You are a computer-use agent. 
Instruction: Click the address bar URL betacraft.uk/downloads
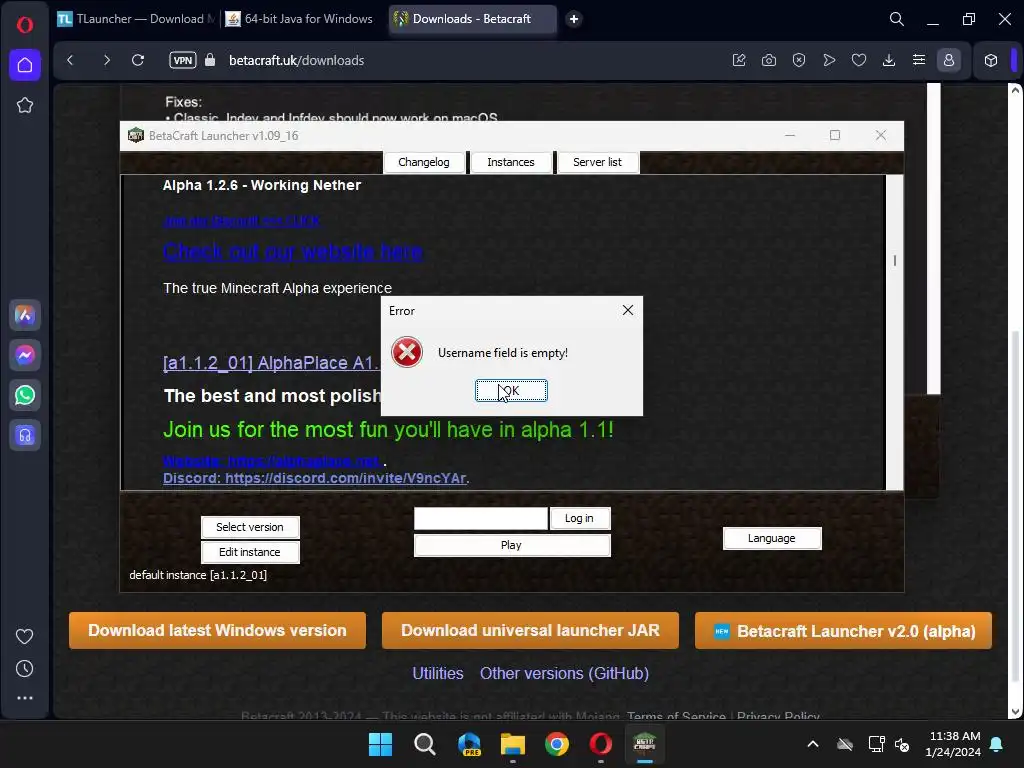pos(296,60)
